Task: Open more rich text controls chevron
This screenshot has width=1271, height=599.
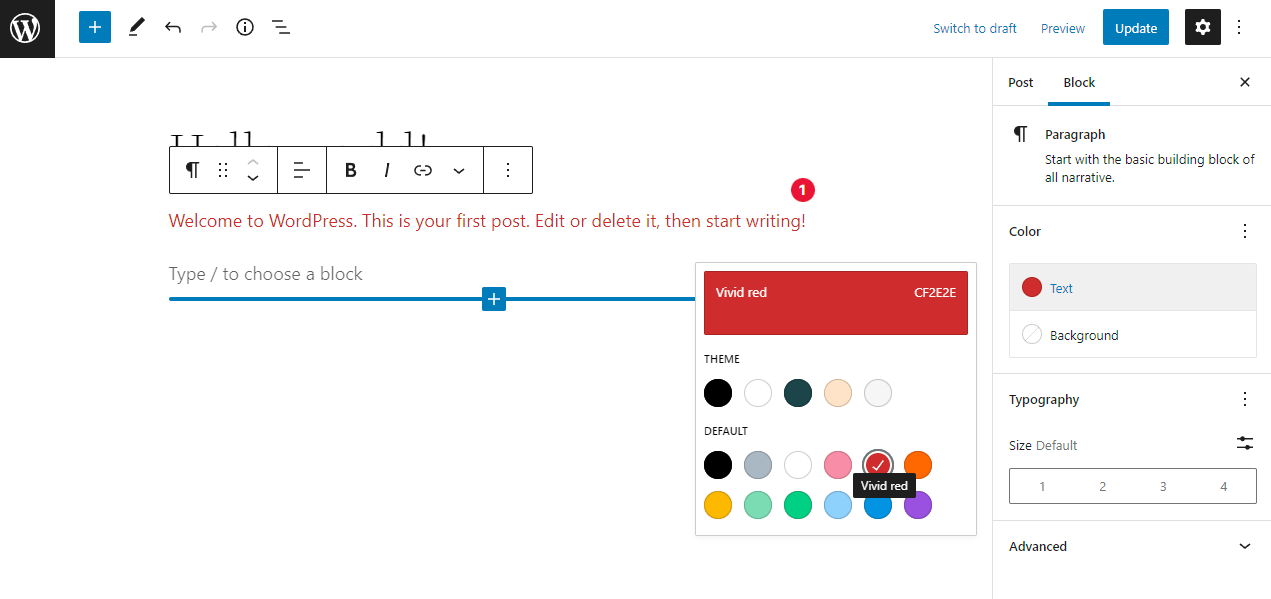Action: pos(459,170)
